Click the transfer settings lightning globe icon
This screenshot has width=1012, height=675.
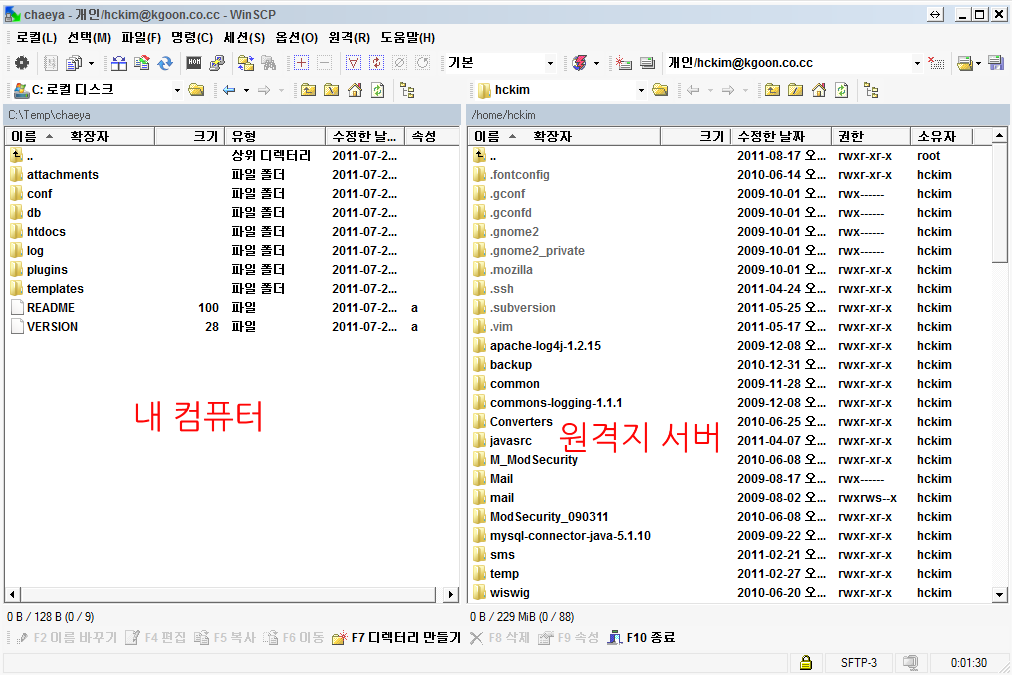580,63
